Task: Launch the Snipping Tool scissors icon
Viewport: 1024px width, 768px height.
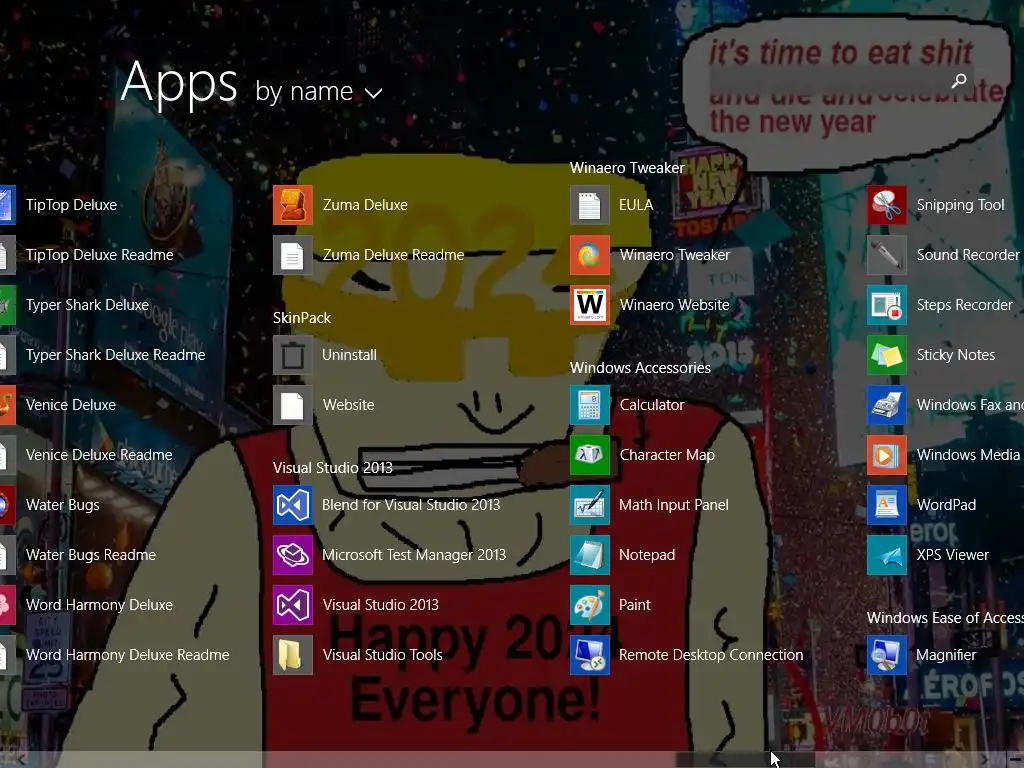Action: (x=887, y=205)
